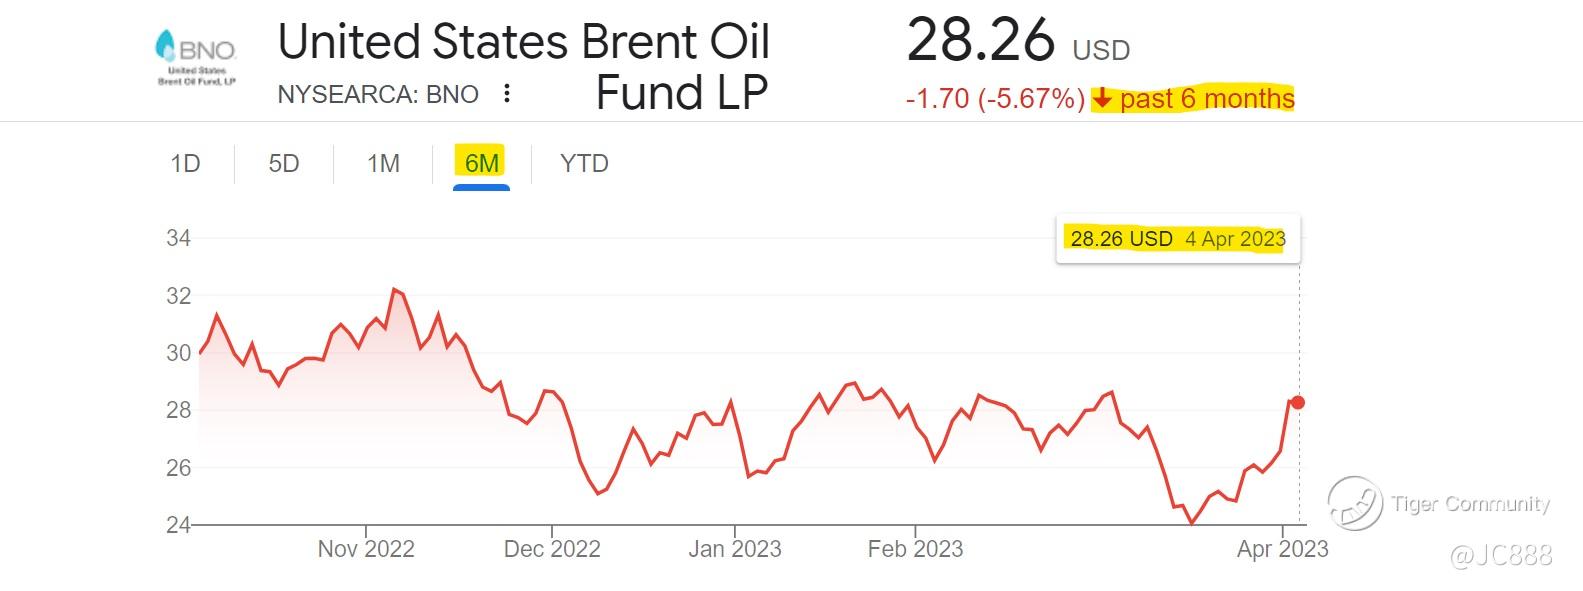The height and width of the screenshot is (591, 1583).
Task: Click the 28.26 USD price heading
Action: point(1017,42)
